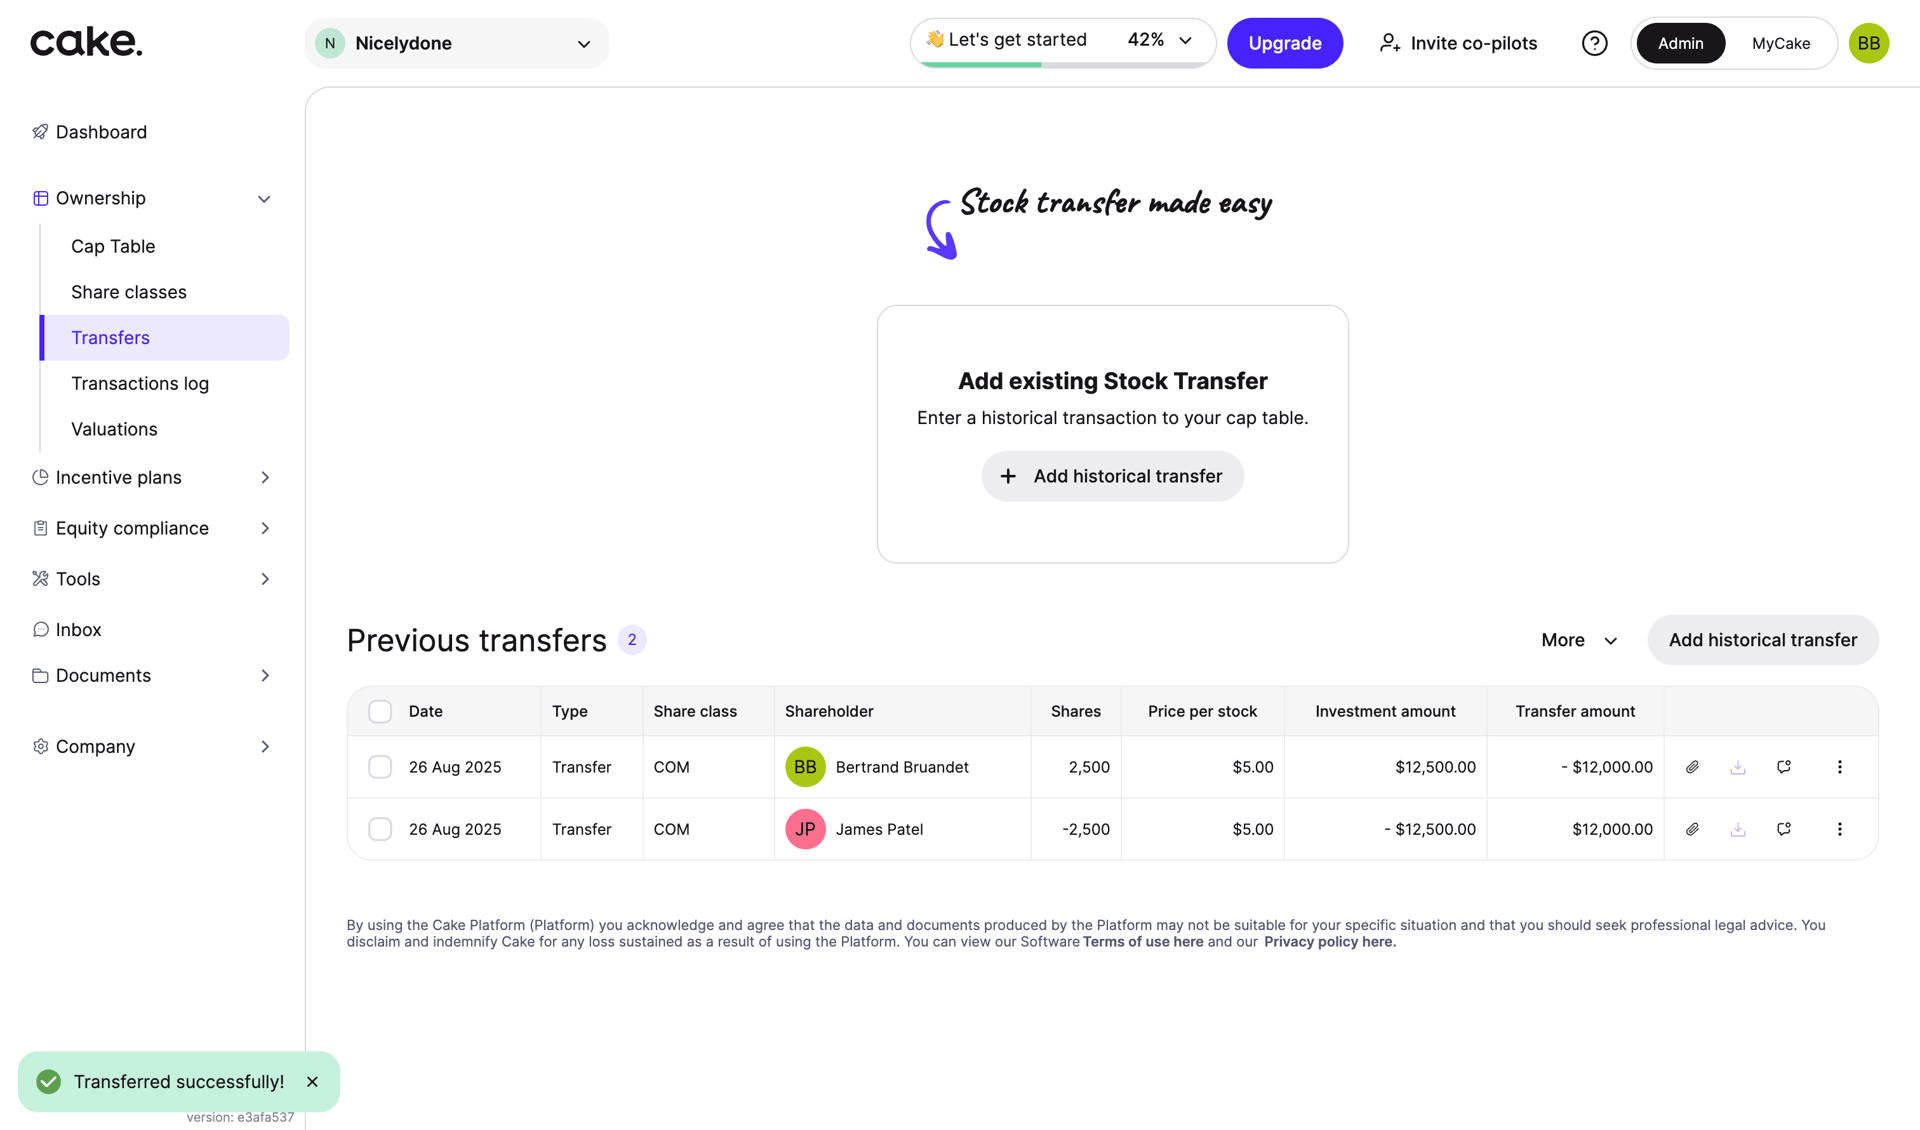Click the revert icon in Bertrand Bruandet row

pyautogui.click(x=1784, y=767)
